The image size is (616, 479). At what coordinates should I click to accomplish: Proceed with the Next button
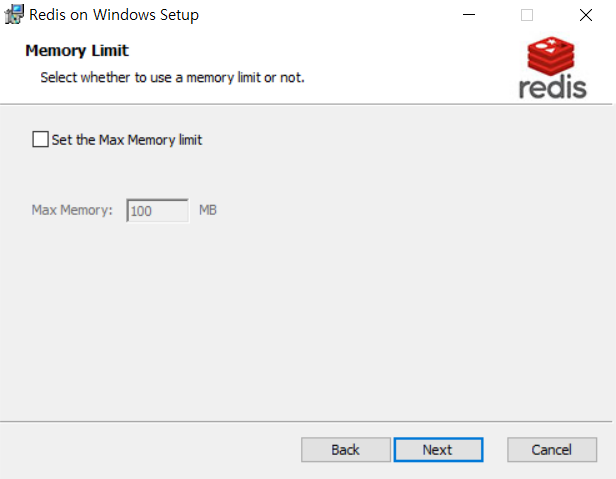[438, 450]
